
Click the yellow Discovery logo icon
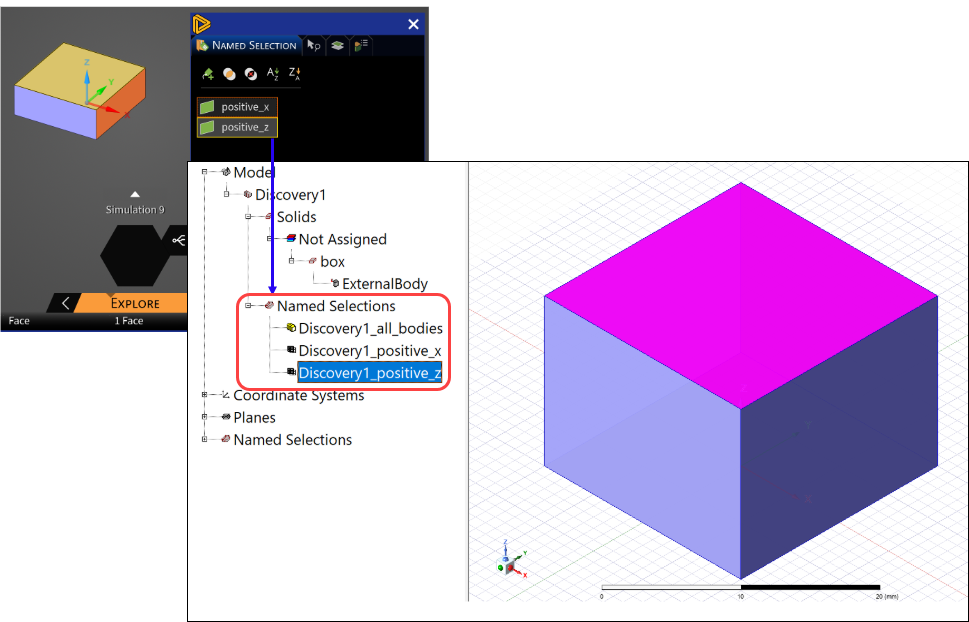click(x=201, y=24)
